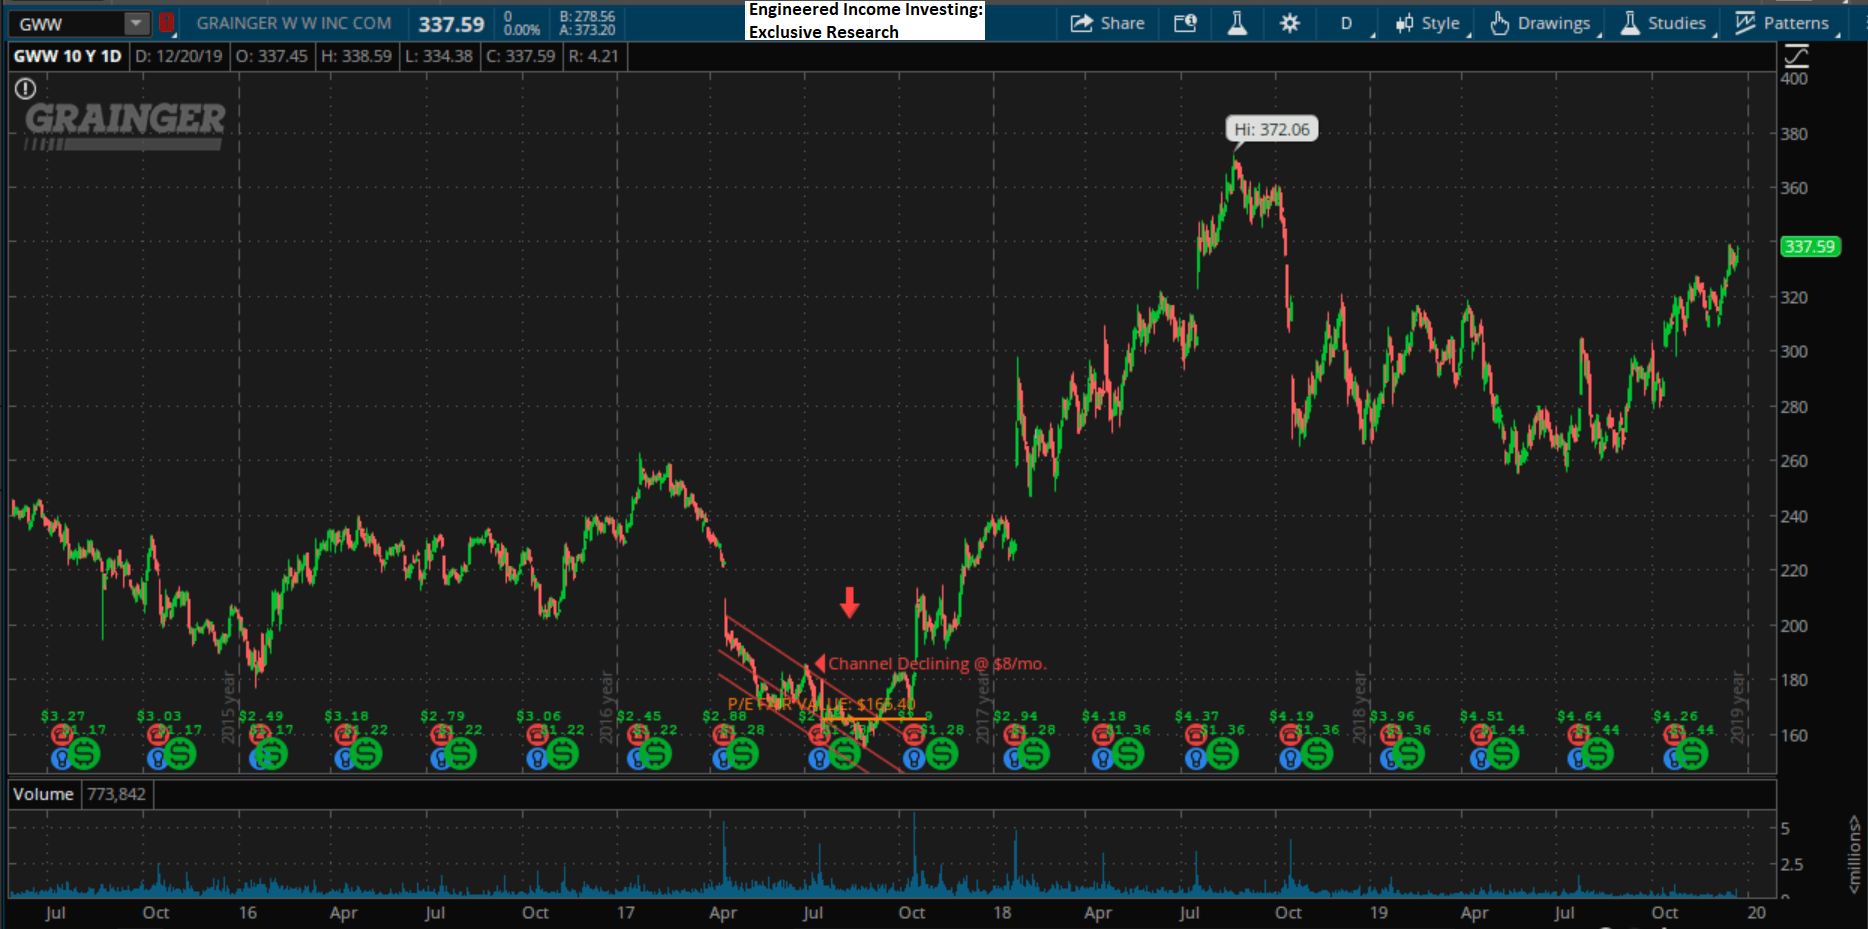Open the Drawings menu
Image resolution: width=1868 pixels, height=929 pixels.
click(1552, 22)
